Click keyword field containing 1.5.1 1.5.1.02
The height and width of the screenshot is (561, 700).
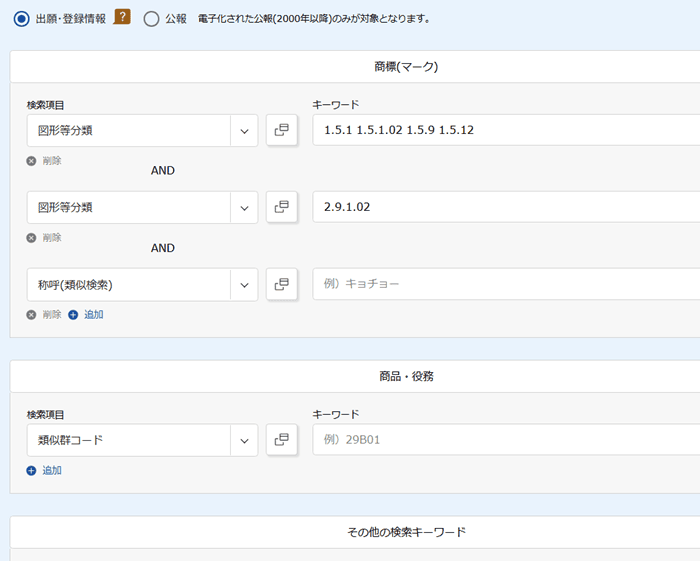[506, 130]
